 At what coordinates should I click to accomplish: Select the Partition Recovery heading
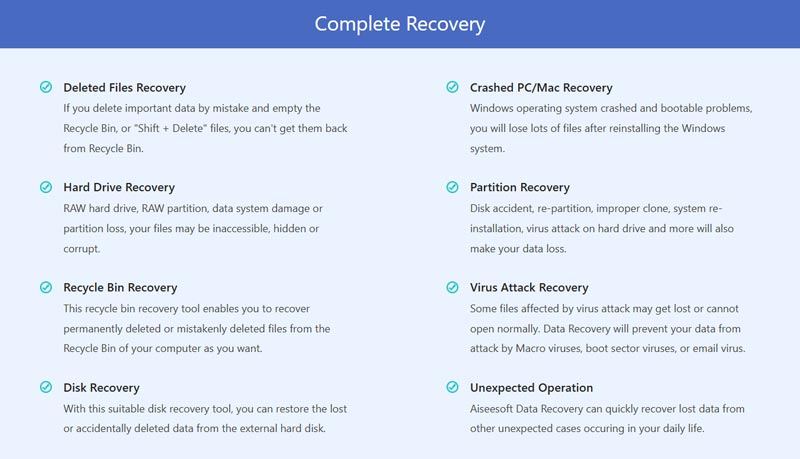pos(520,188)
